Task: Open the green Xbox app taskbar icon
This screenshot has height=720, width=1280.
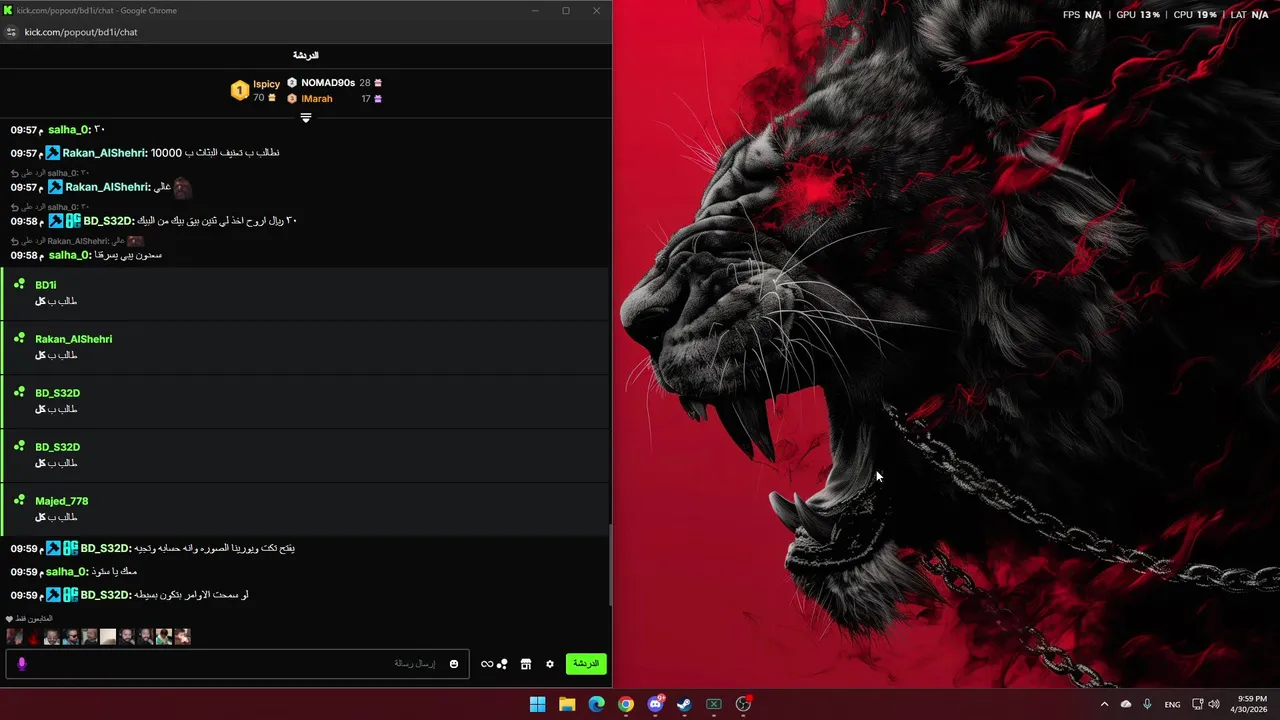Action: tap(714, 704)
